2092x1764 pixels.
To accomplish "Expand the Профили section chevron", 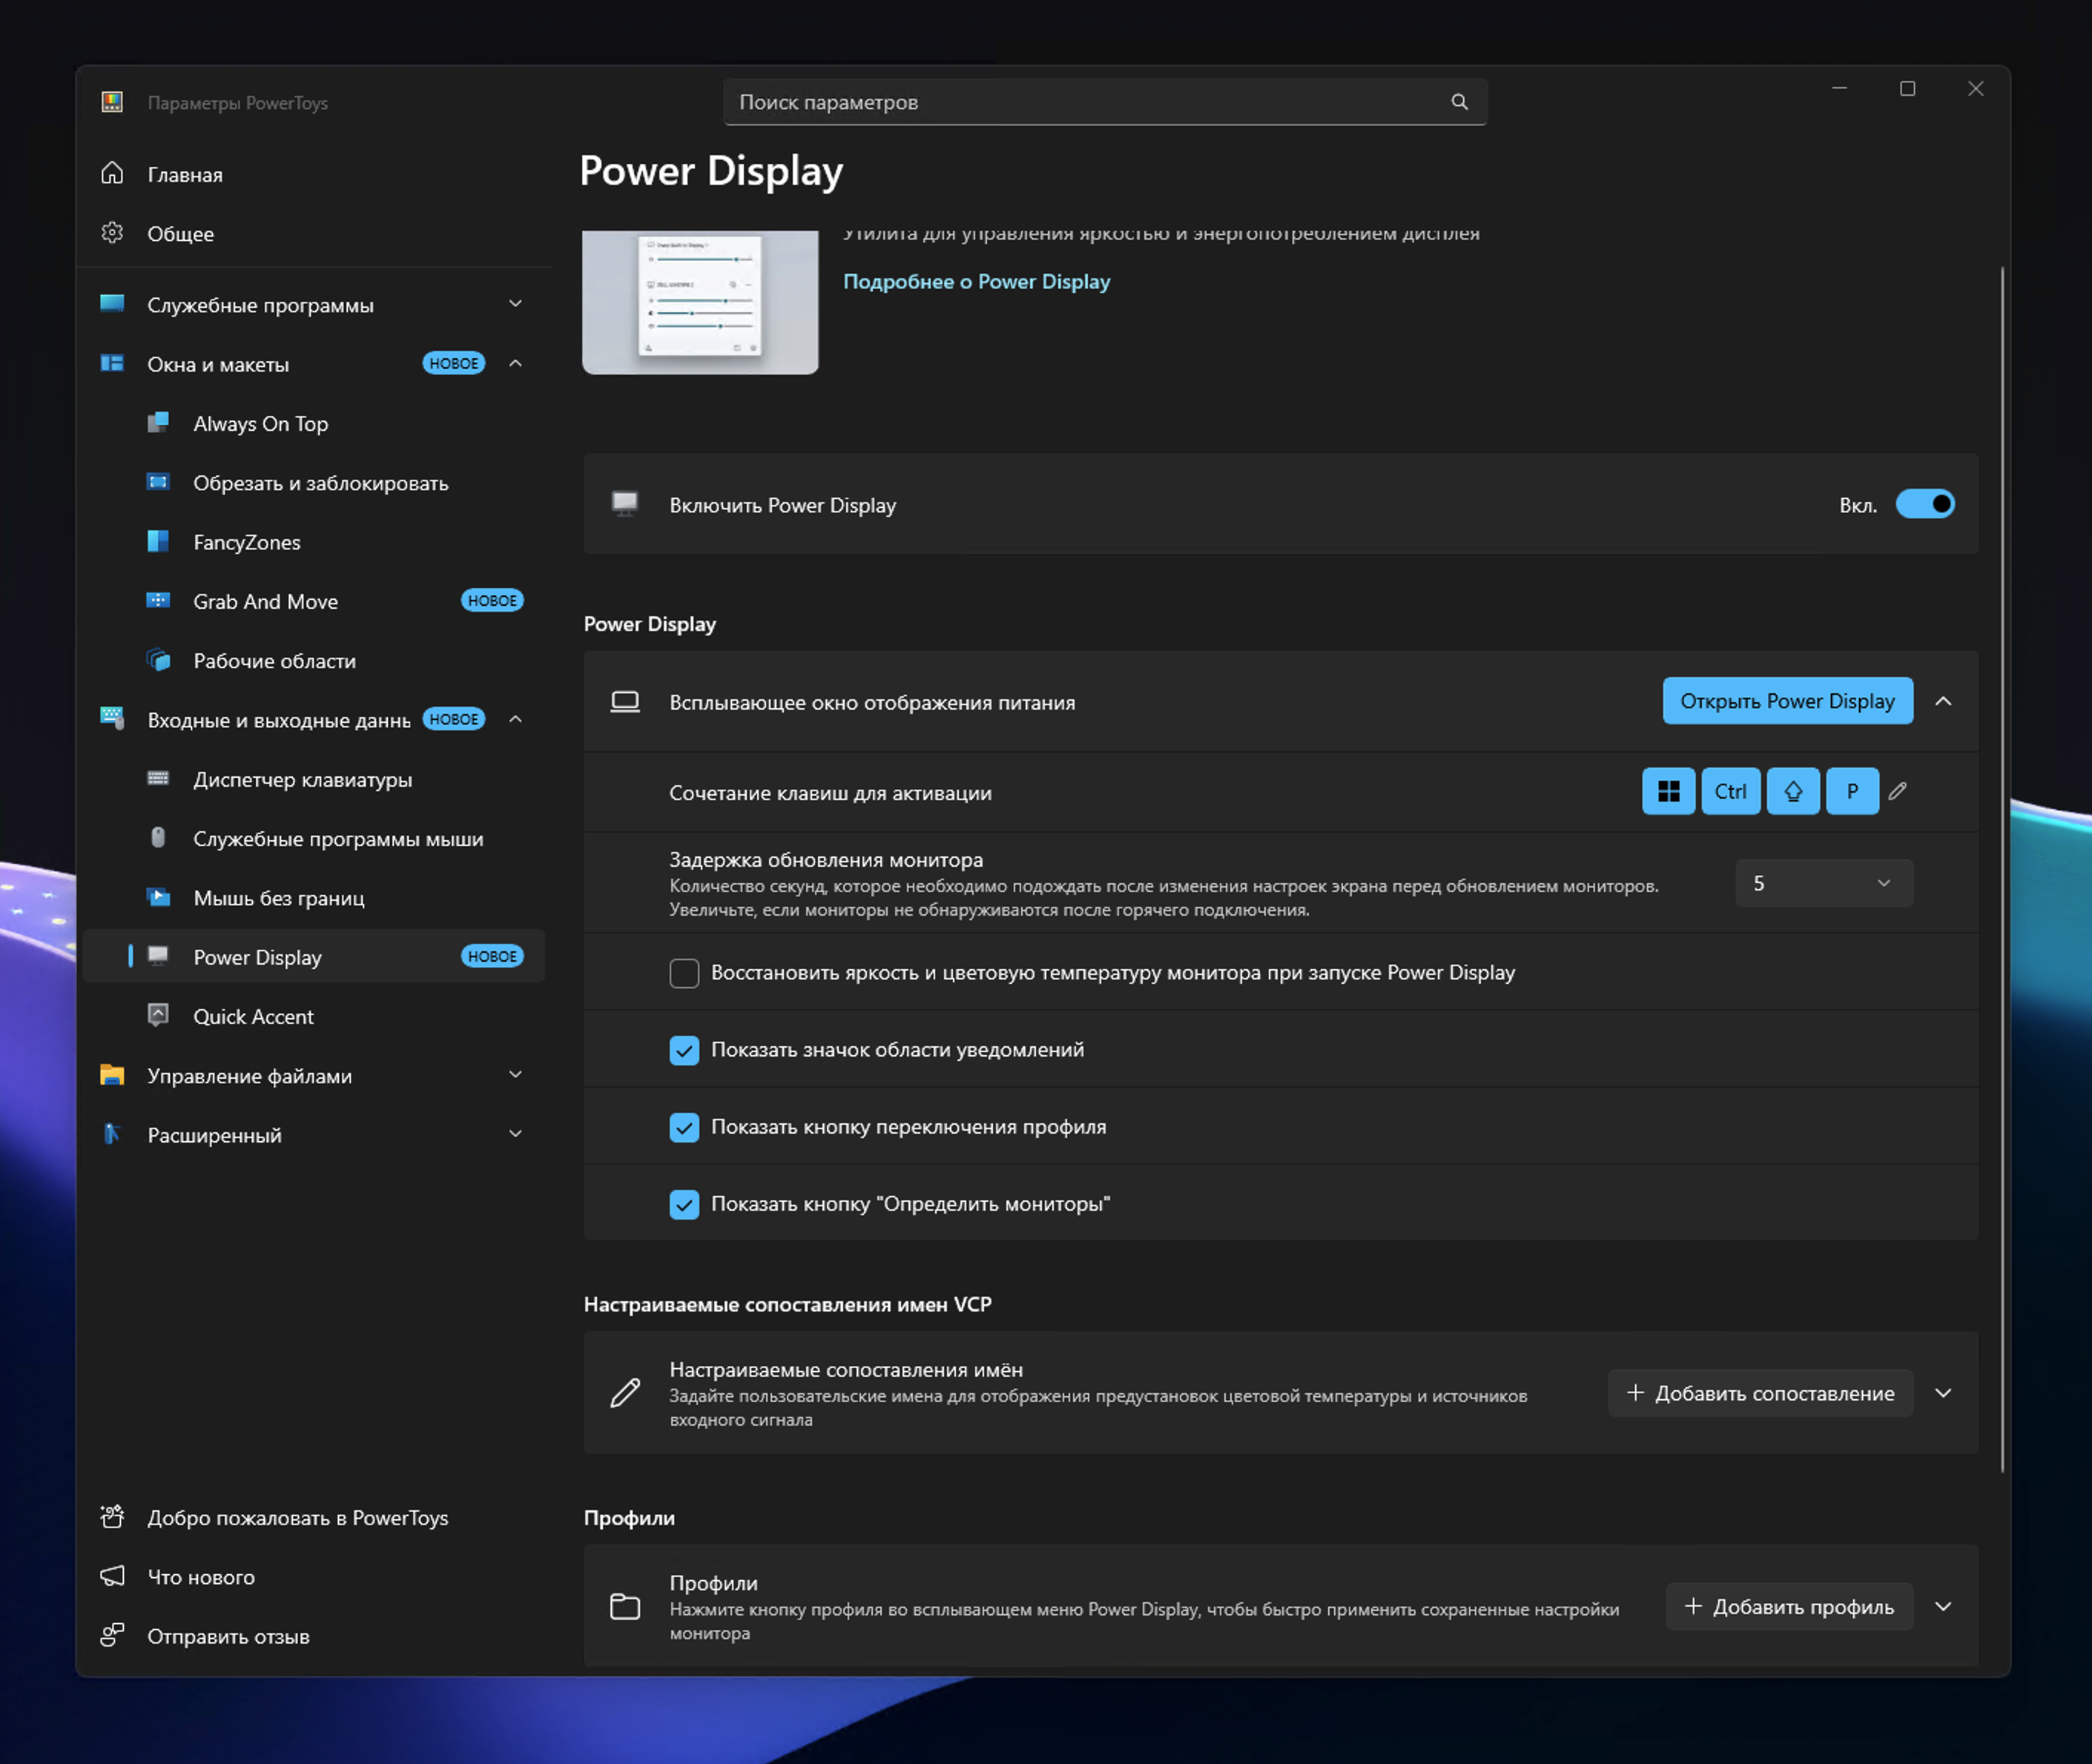I will pyautogui.click(x=1943, y=1607).
